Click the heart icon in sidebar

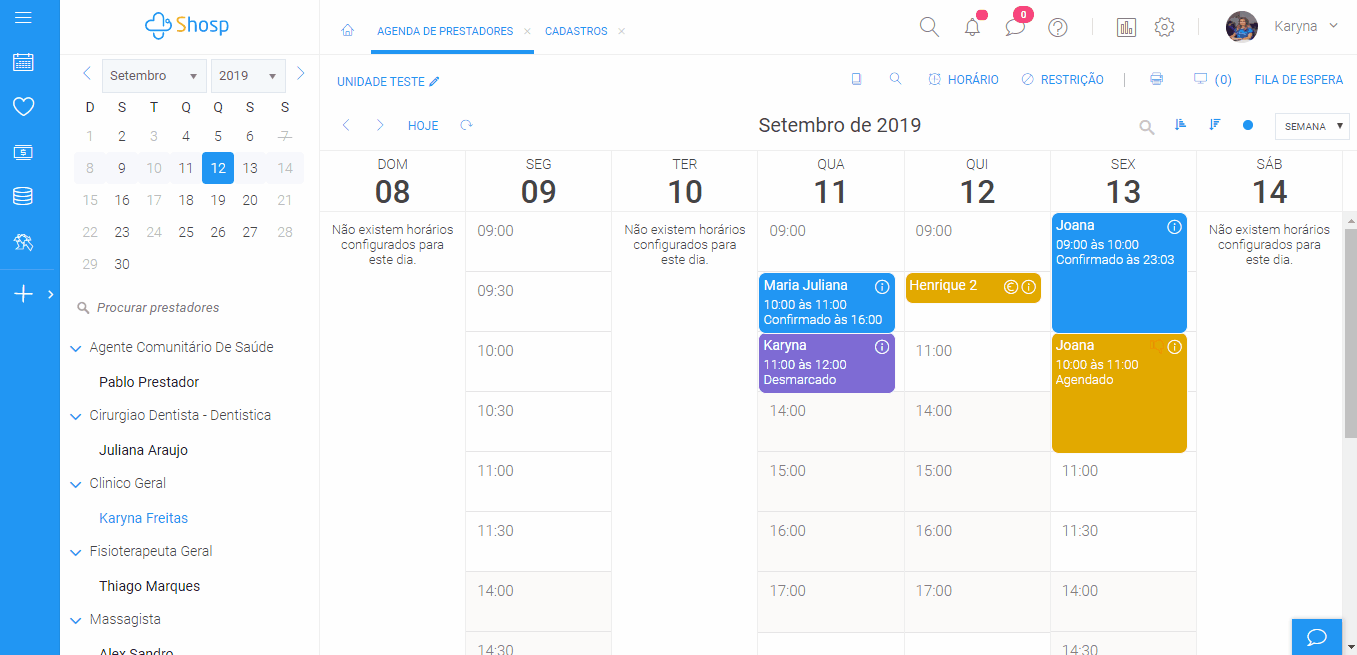coord(23,106)
